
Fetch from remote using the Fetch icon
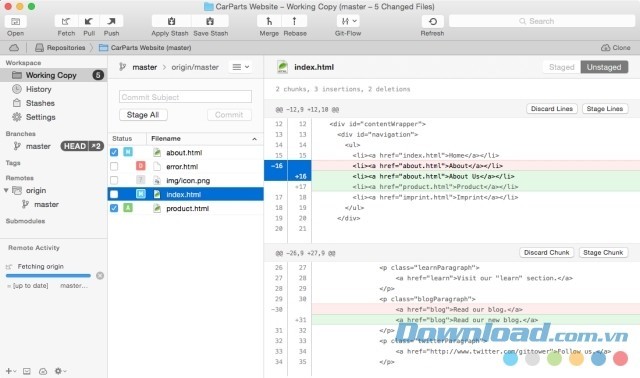[66, 21]
